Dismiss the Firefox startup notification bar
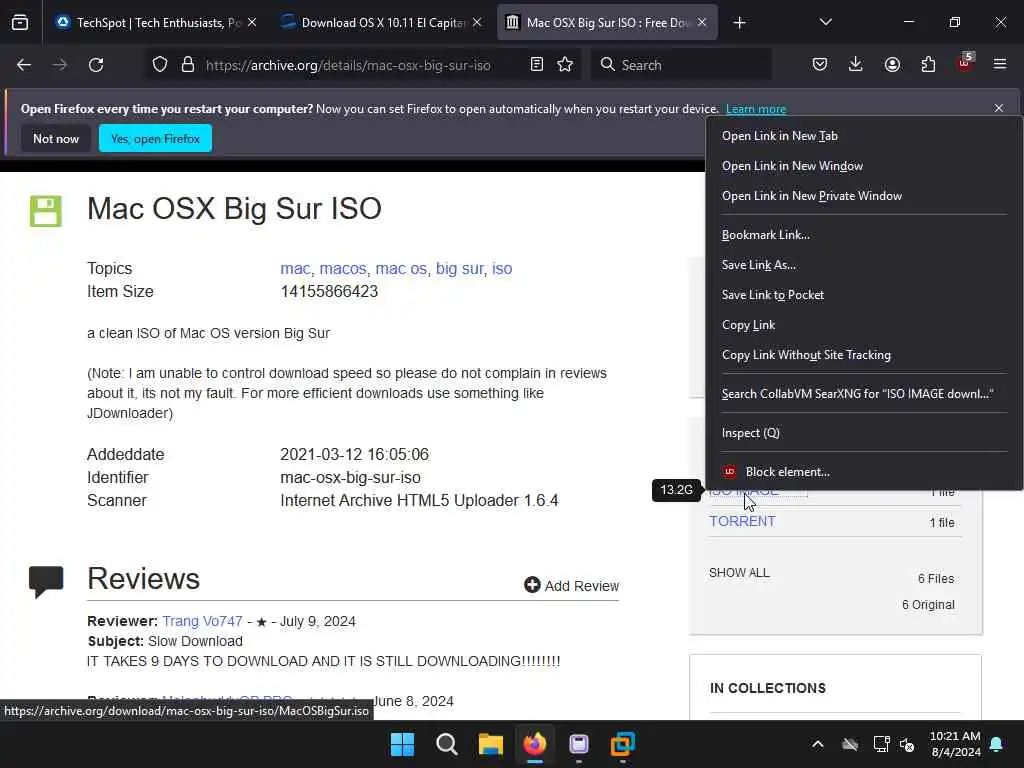Image resolution: width=1024 pixels, height=768 pixels. coord(999,108)
